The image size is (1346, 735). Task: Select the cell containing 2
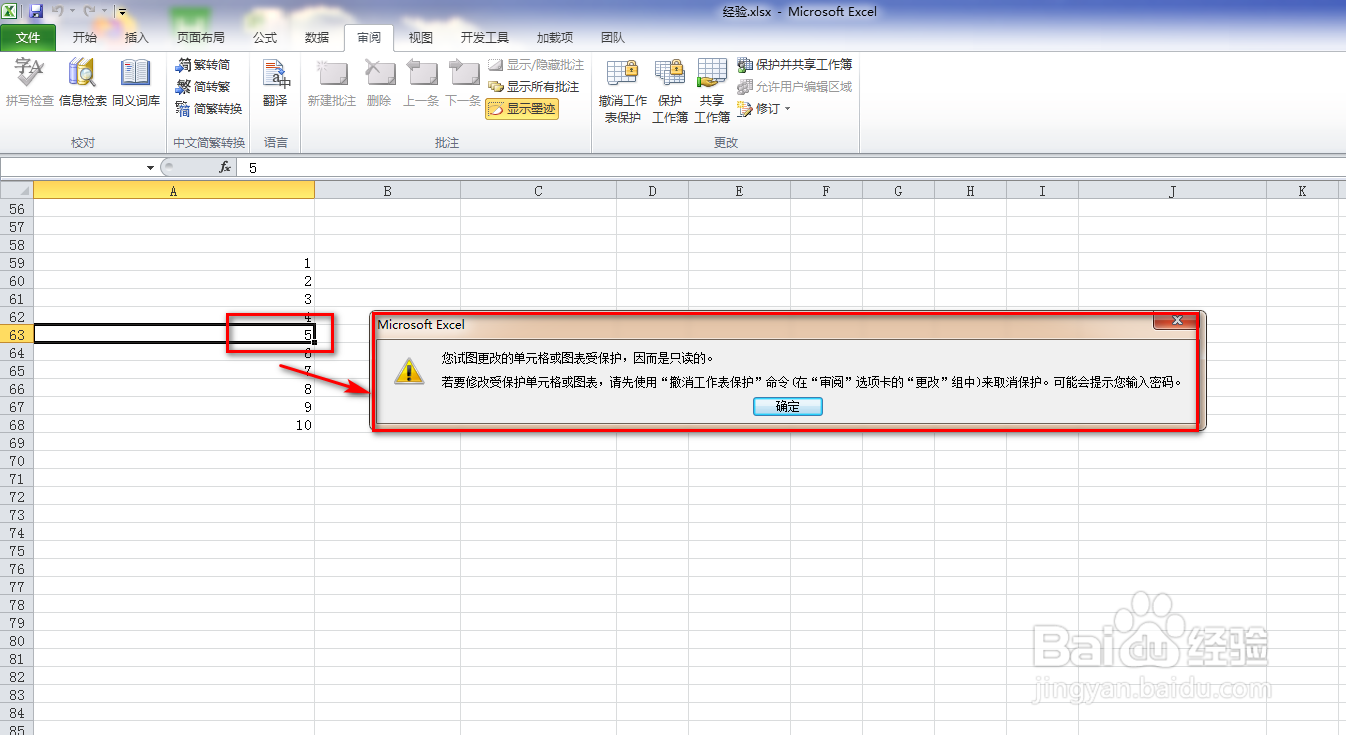coord(174,280)
